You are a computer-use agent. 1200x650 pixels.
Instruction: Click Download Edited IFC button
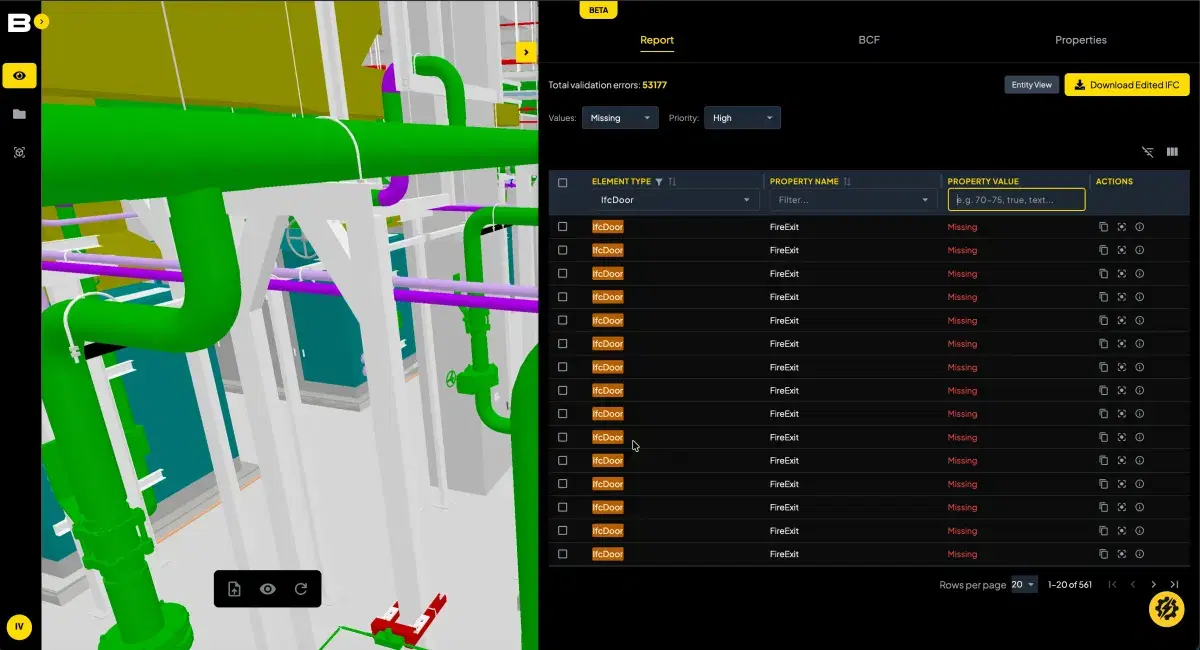coord(1127,85)
